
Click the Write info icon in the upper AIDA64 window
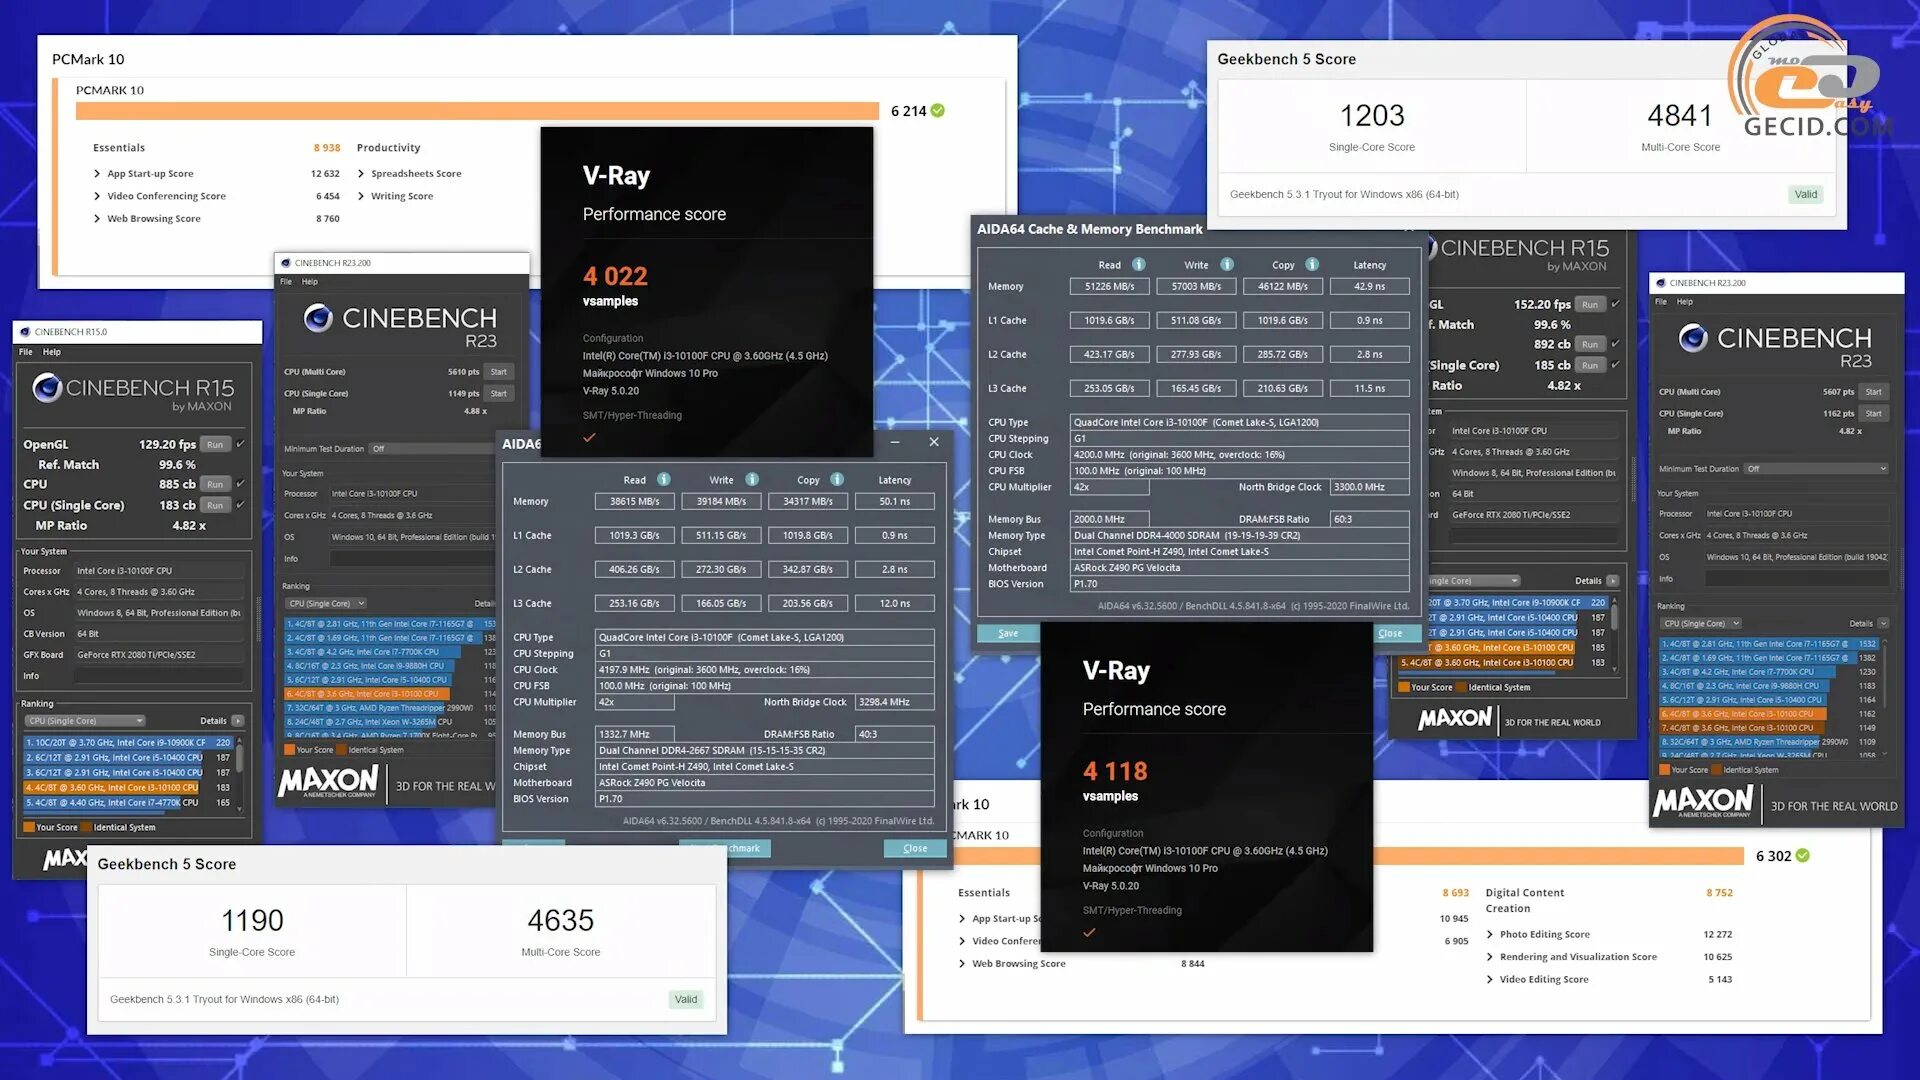1227,265
